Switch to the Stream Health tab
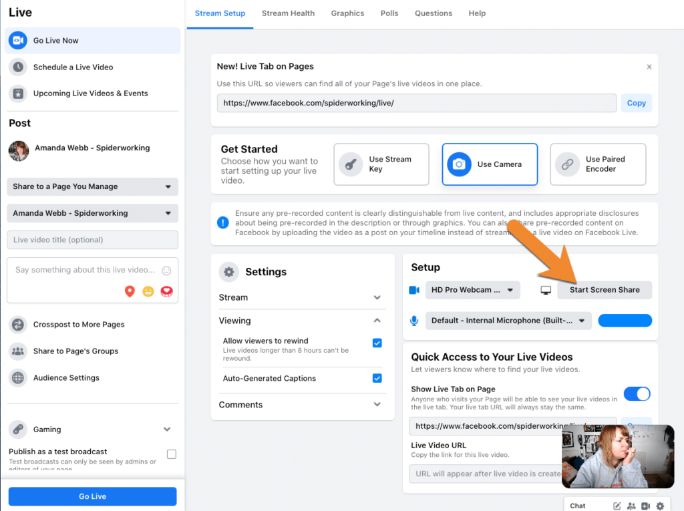The width and height of the screenshot is (684, 511). (288, 13)
